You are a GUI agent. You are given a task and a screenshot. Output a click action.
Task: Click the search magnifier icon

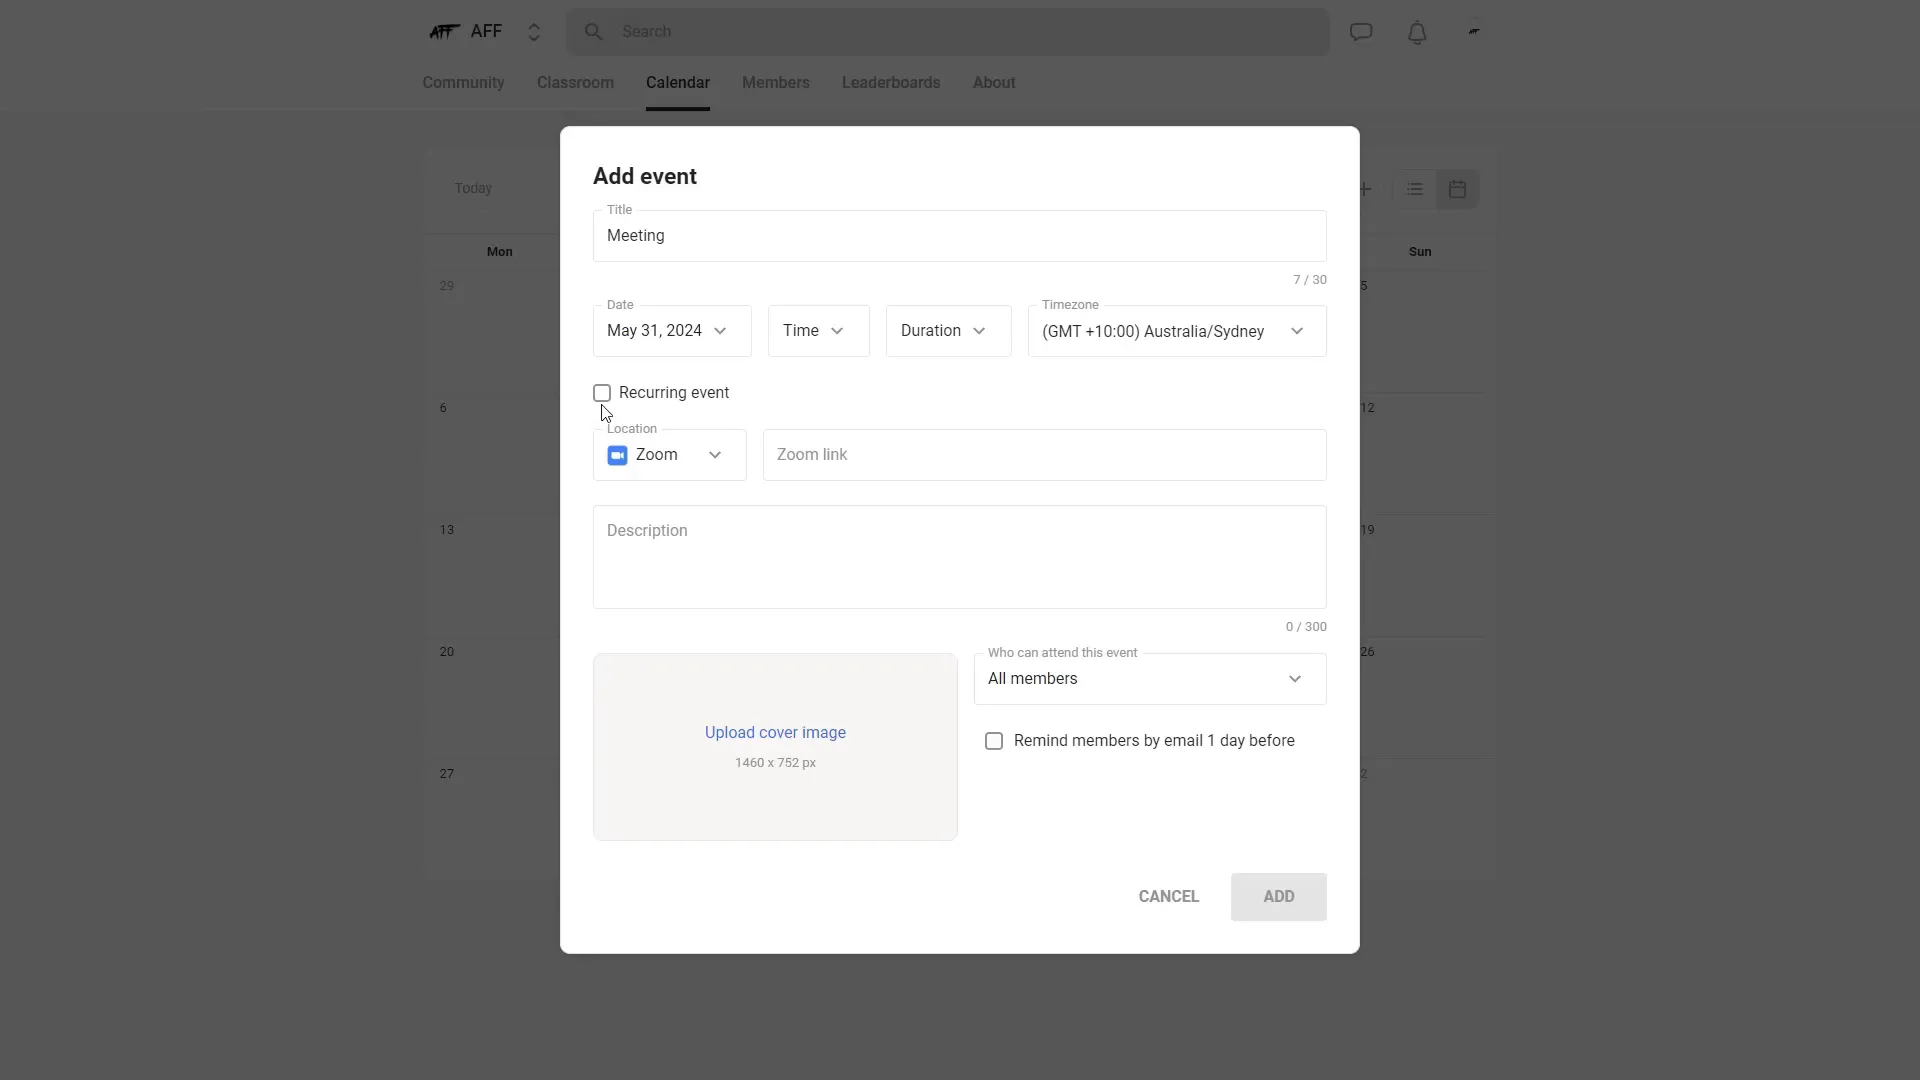594,32
